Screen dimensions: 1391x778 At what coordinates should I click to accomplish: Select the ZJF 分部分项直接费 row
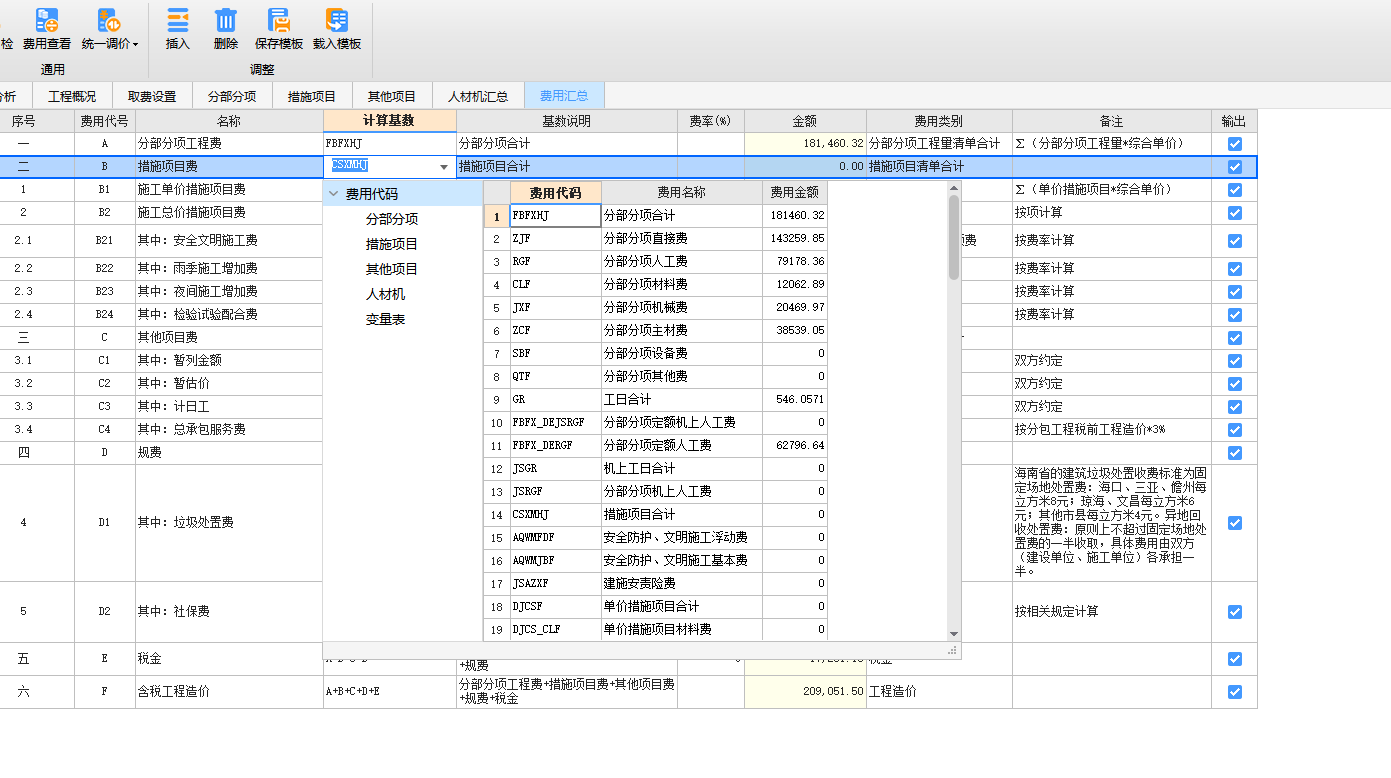[656, 238]
